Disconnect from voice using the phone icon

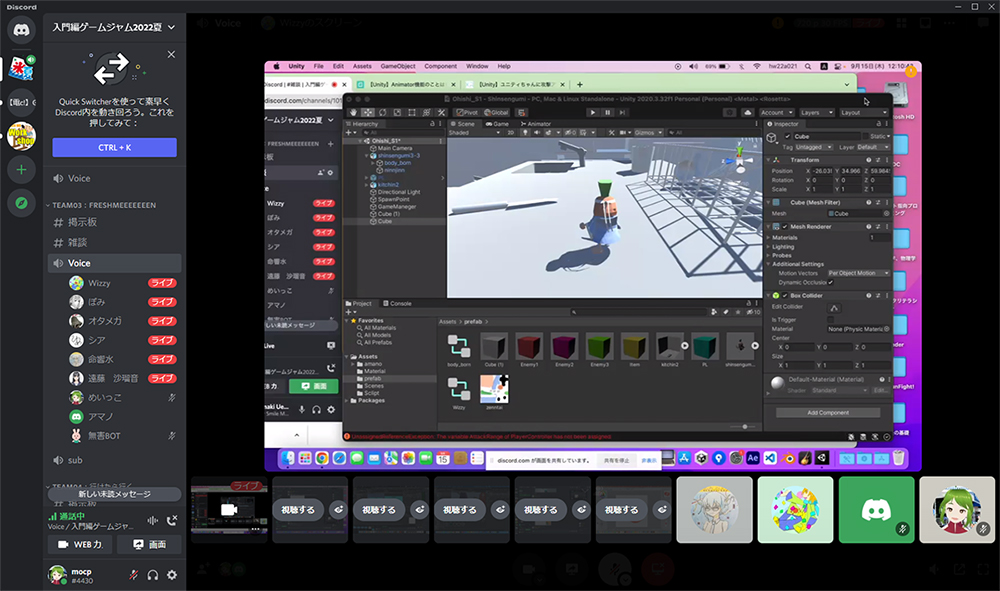(172, 520)
